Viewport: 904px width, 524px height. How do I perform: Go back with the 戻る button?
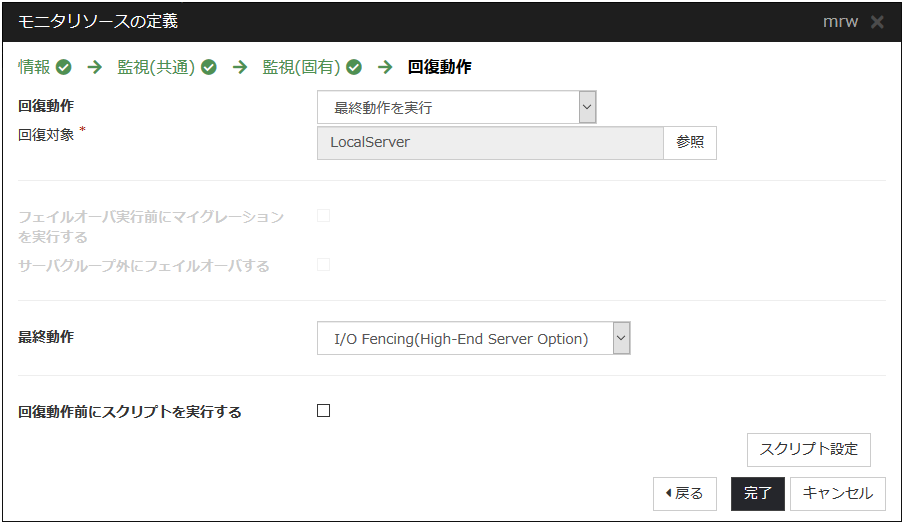point(684,493)
